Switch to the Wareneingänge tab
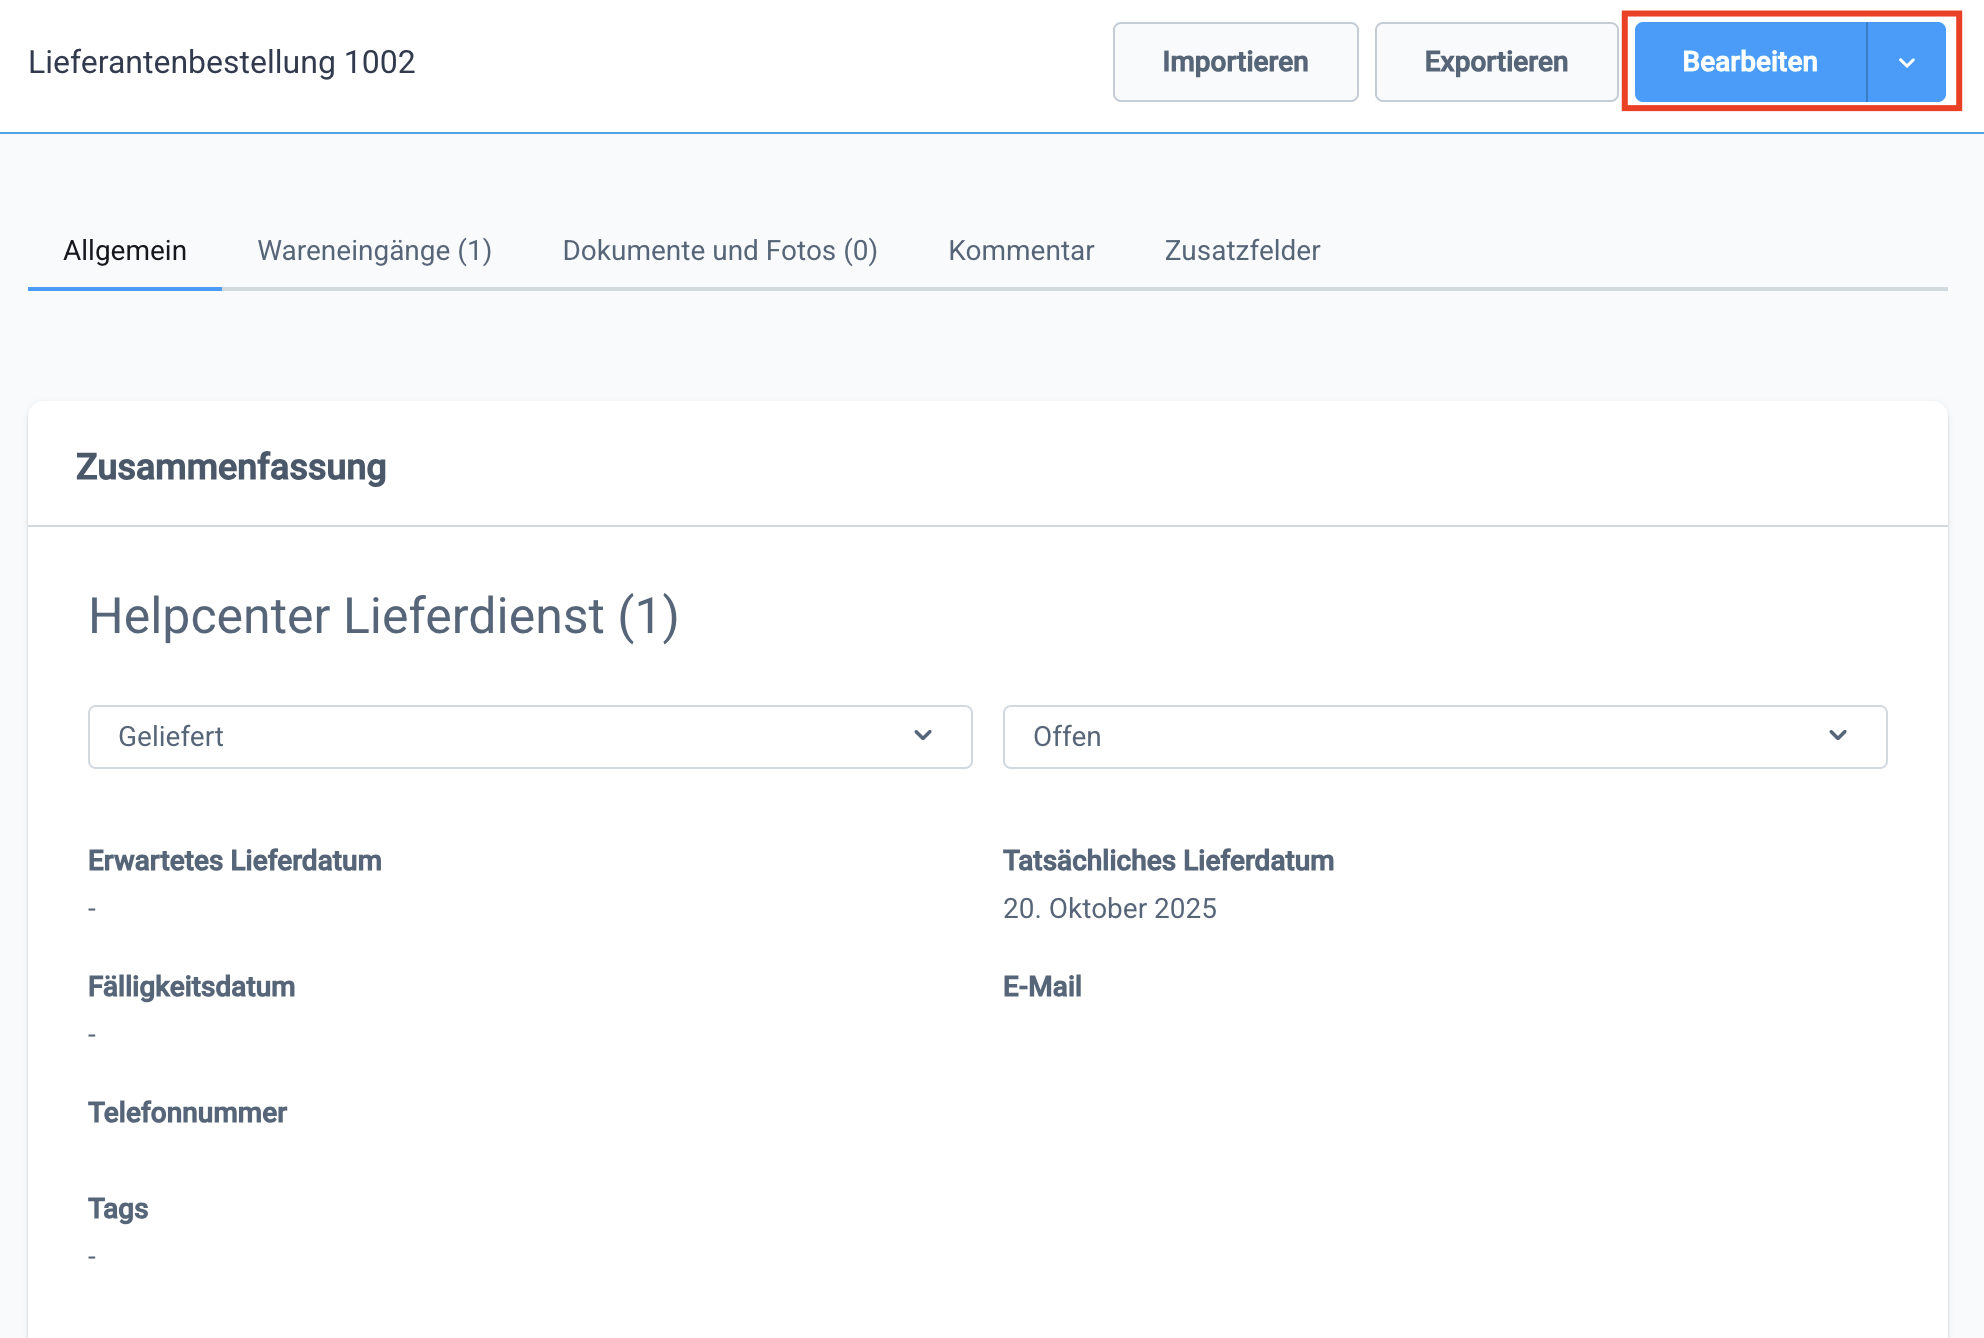 pos(374,251)
